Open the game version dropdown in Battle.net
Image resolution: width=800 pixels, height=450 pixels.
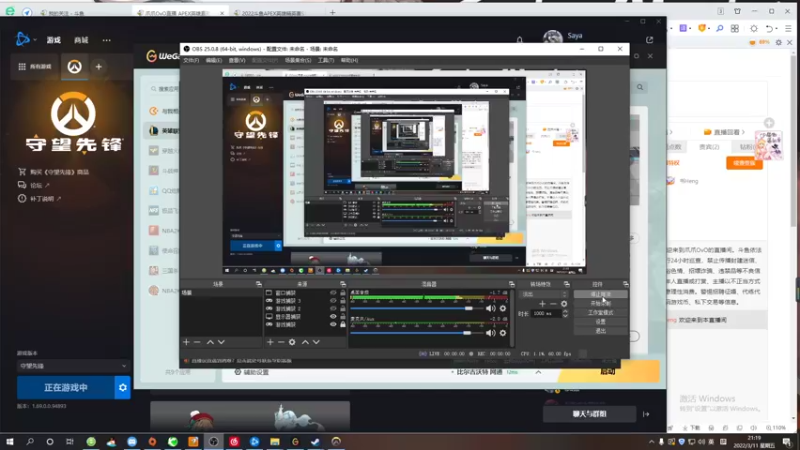(73, 366)
